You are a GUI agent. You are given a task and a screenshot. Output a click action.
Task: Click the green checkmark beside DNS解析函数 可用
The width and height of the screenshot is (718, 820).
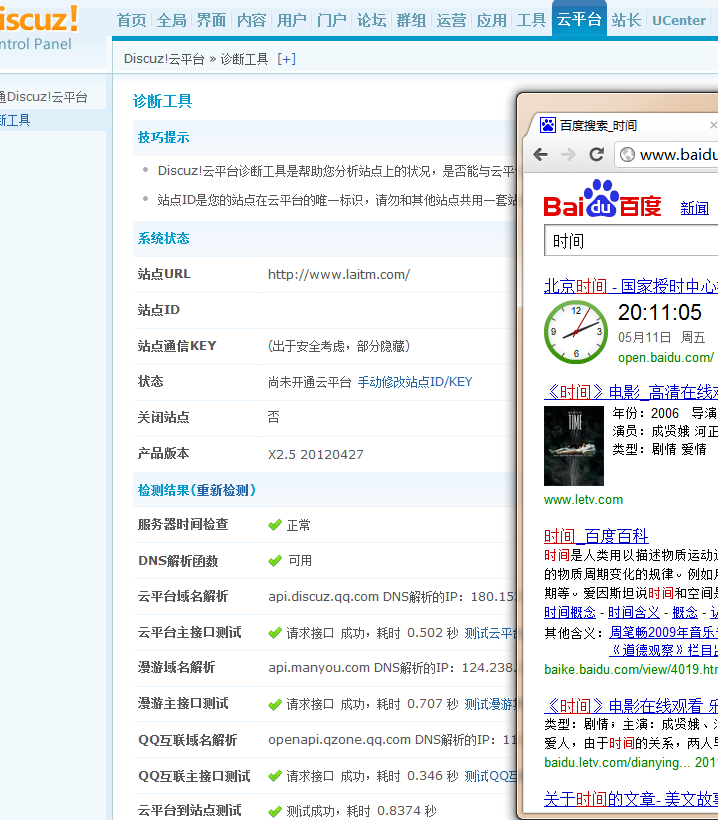(275, 561)
